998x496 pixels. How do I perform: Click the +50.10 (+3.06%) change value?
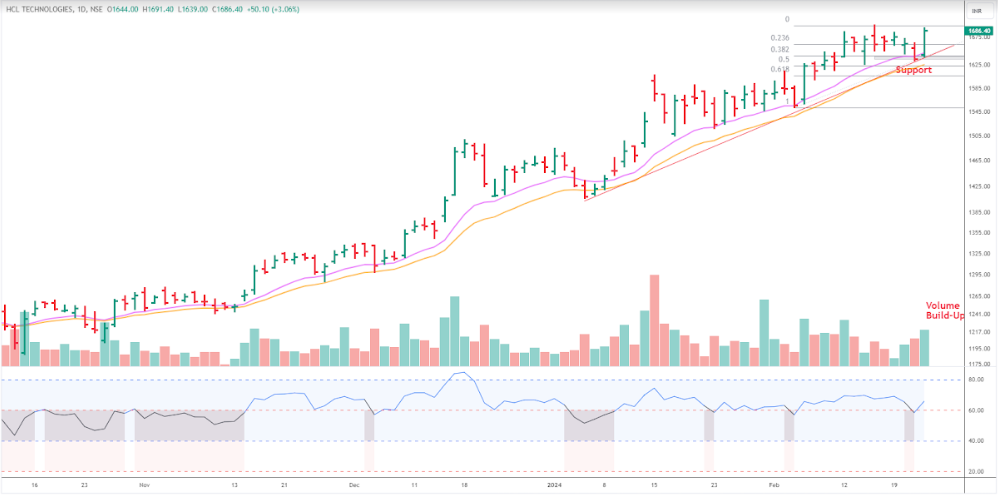(263, 8)
